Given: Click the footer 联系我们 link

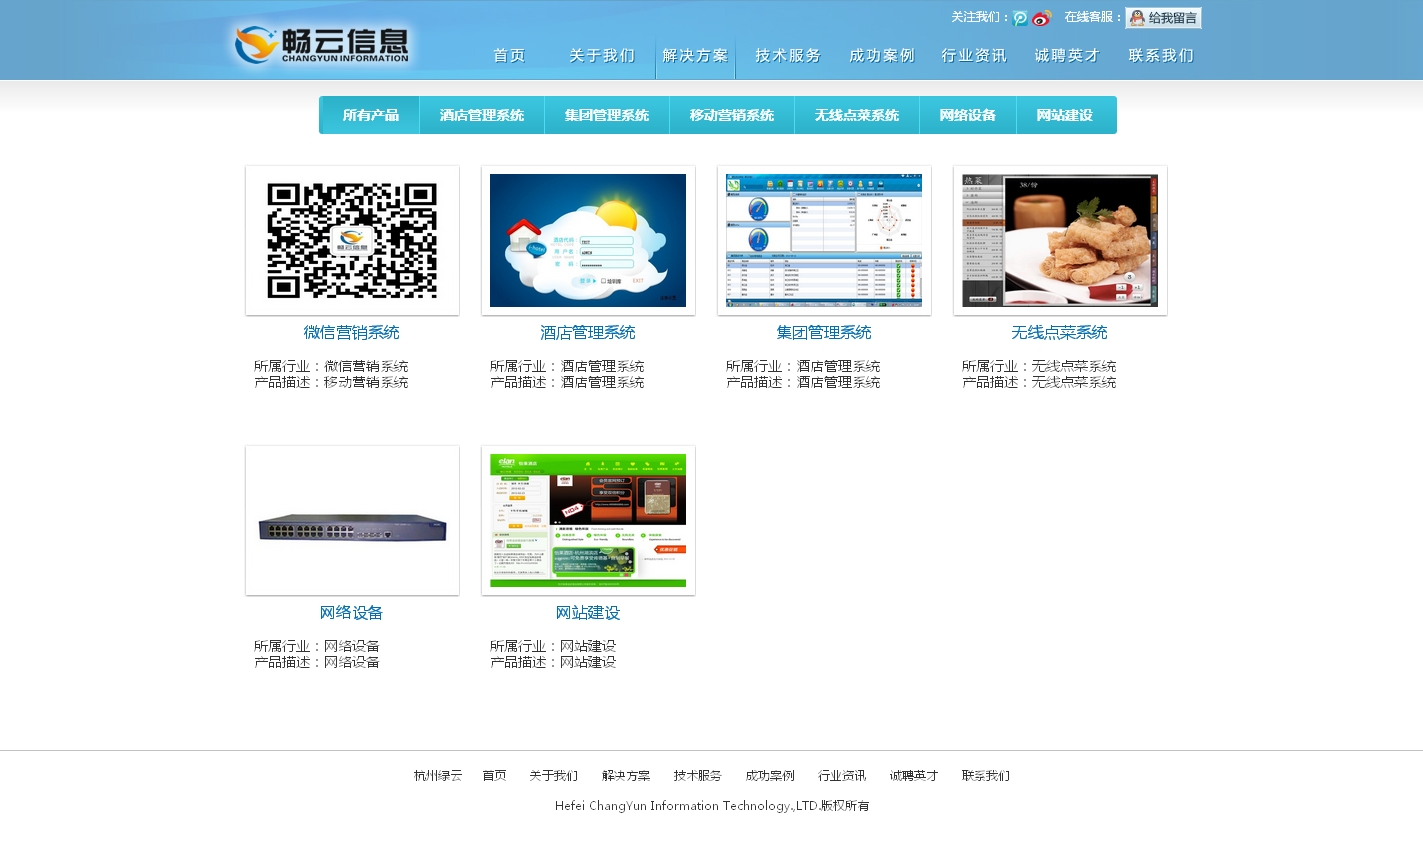Looking at the screenshot, I should click(x=986, y=776).
